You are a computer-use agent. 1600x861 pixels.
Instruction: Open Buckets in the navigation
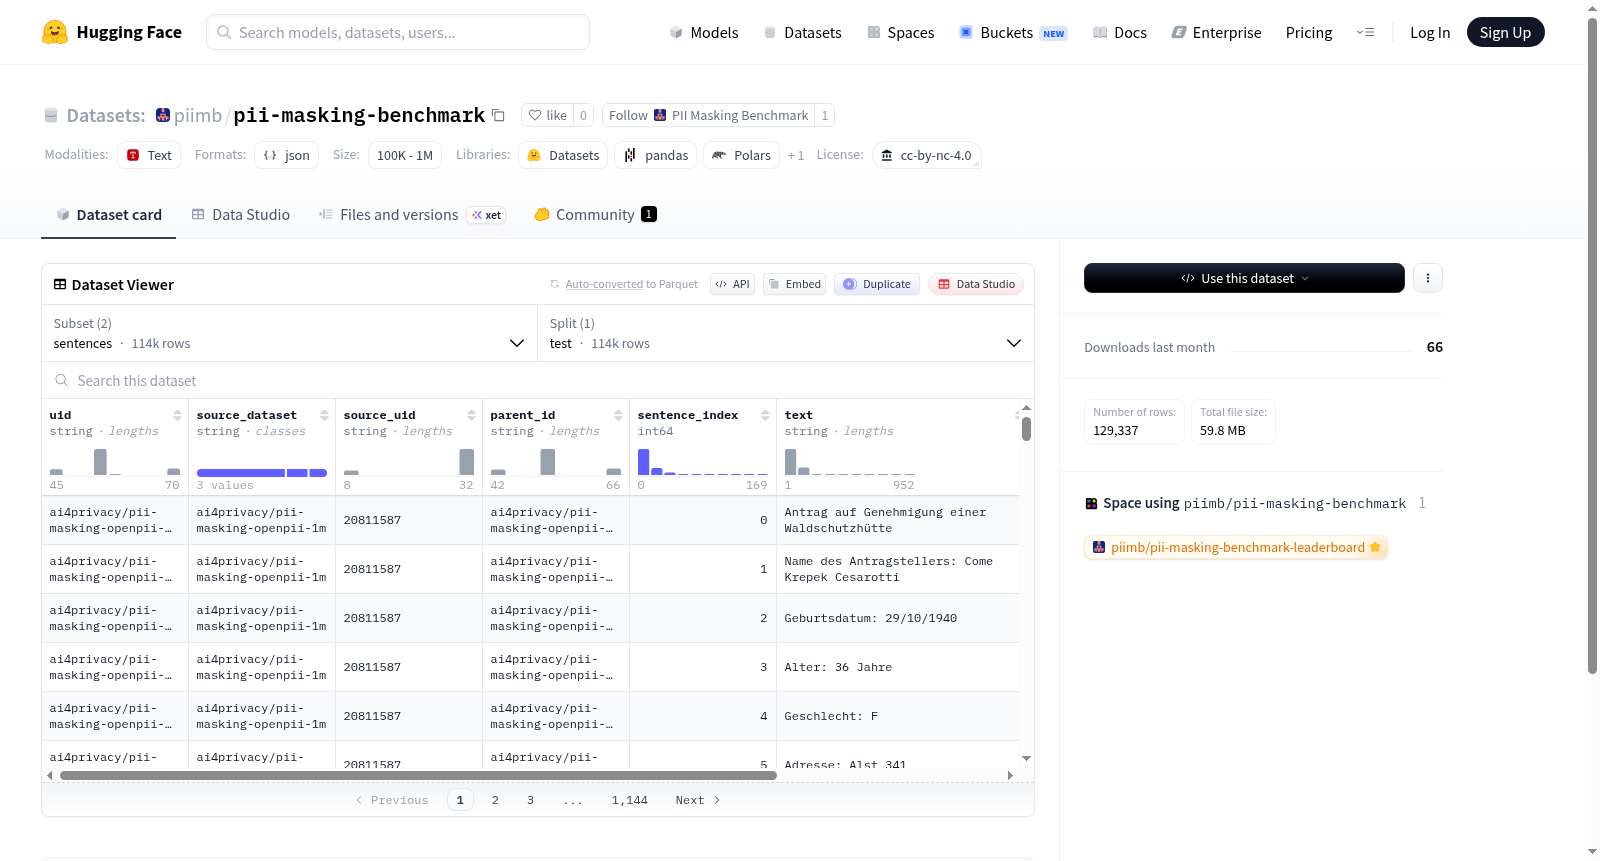coord(1013,32)
